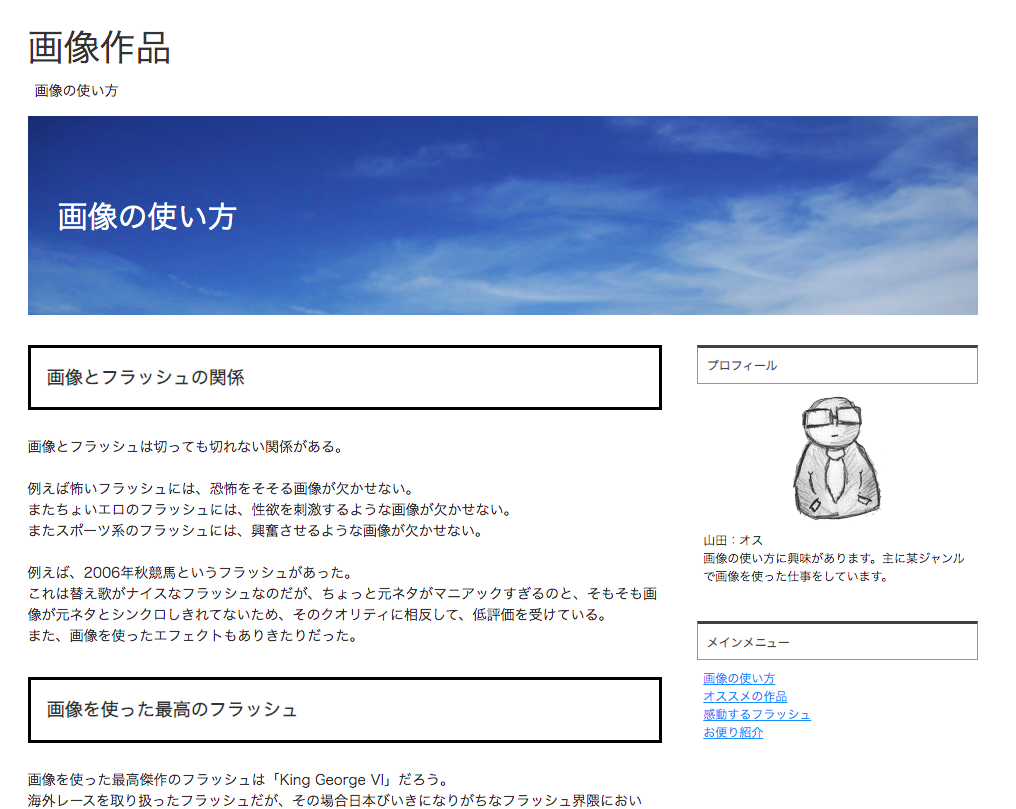Click the 画像とフラッシュの関係 heading box
This screenshot has width=1016, height=809.
pos(345,378)
